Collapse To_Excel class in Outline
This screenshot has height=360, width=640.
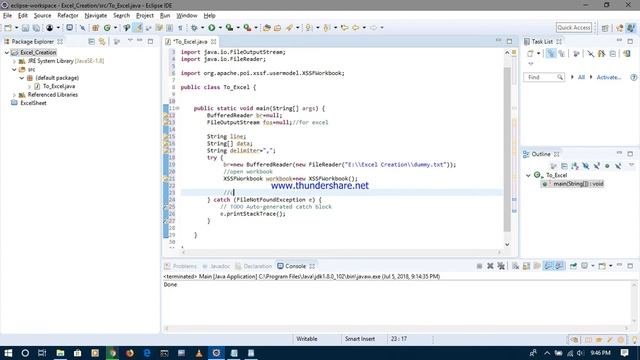[528, 176]
